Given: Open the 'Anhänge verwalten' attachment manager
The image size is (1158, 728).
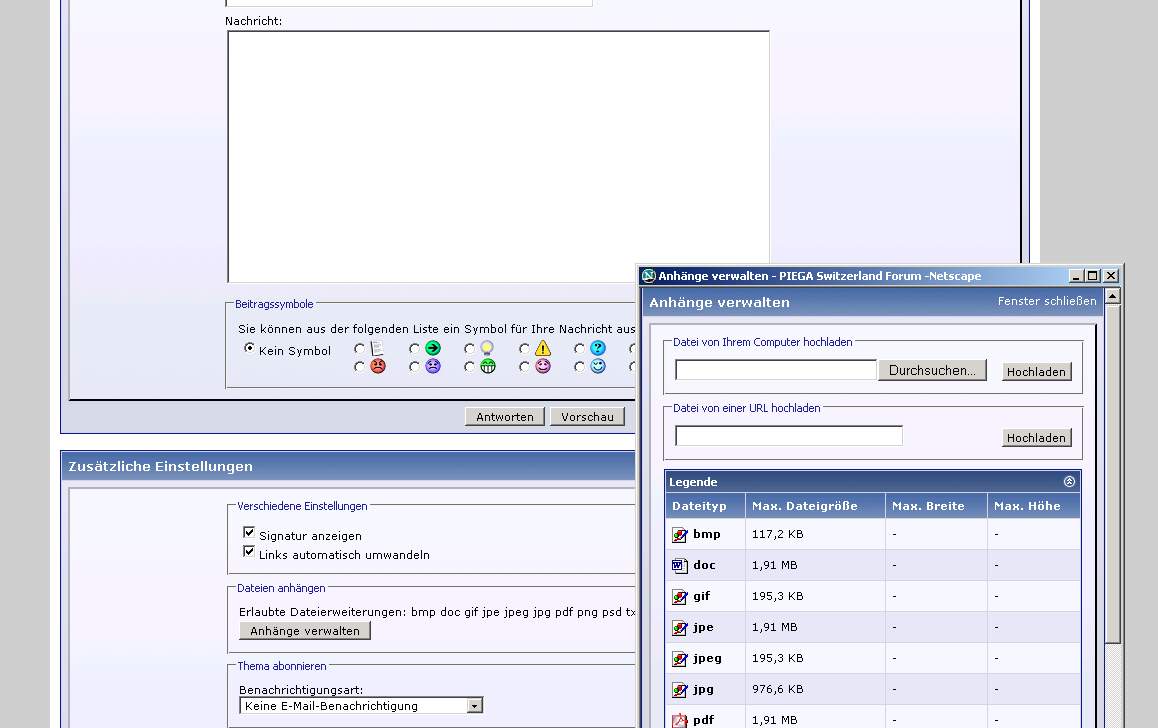Looking at the screenshot, I should click(305, 631).
